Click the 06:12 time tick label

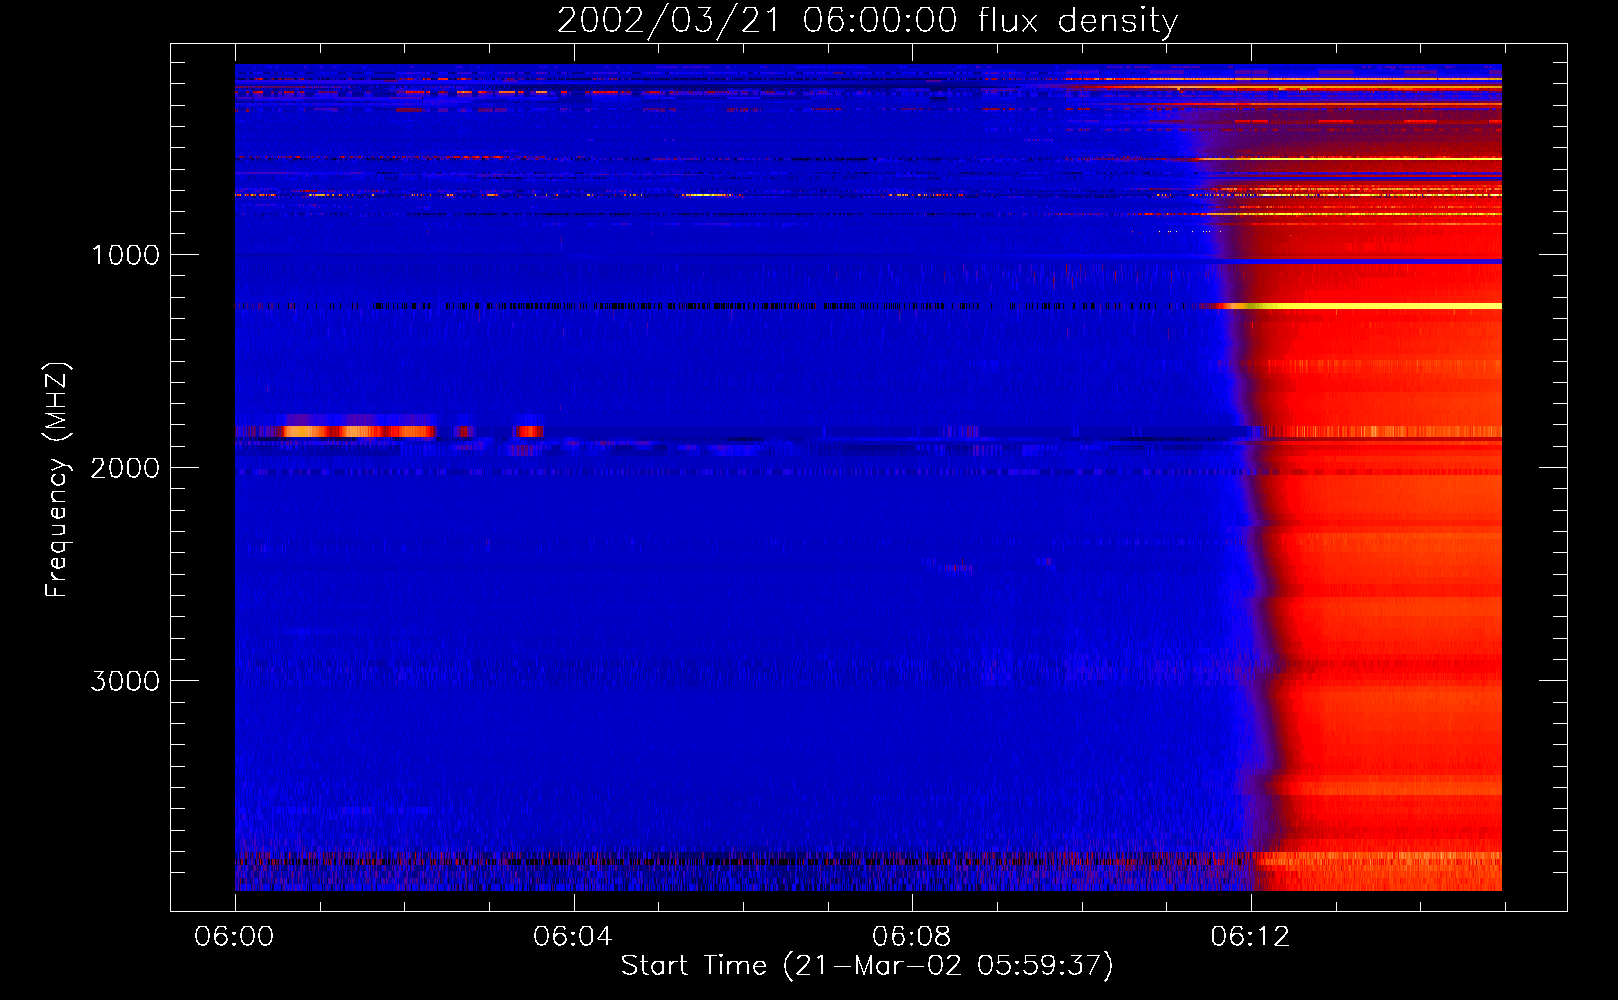click(1250, 936)
